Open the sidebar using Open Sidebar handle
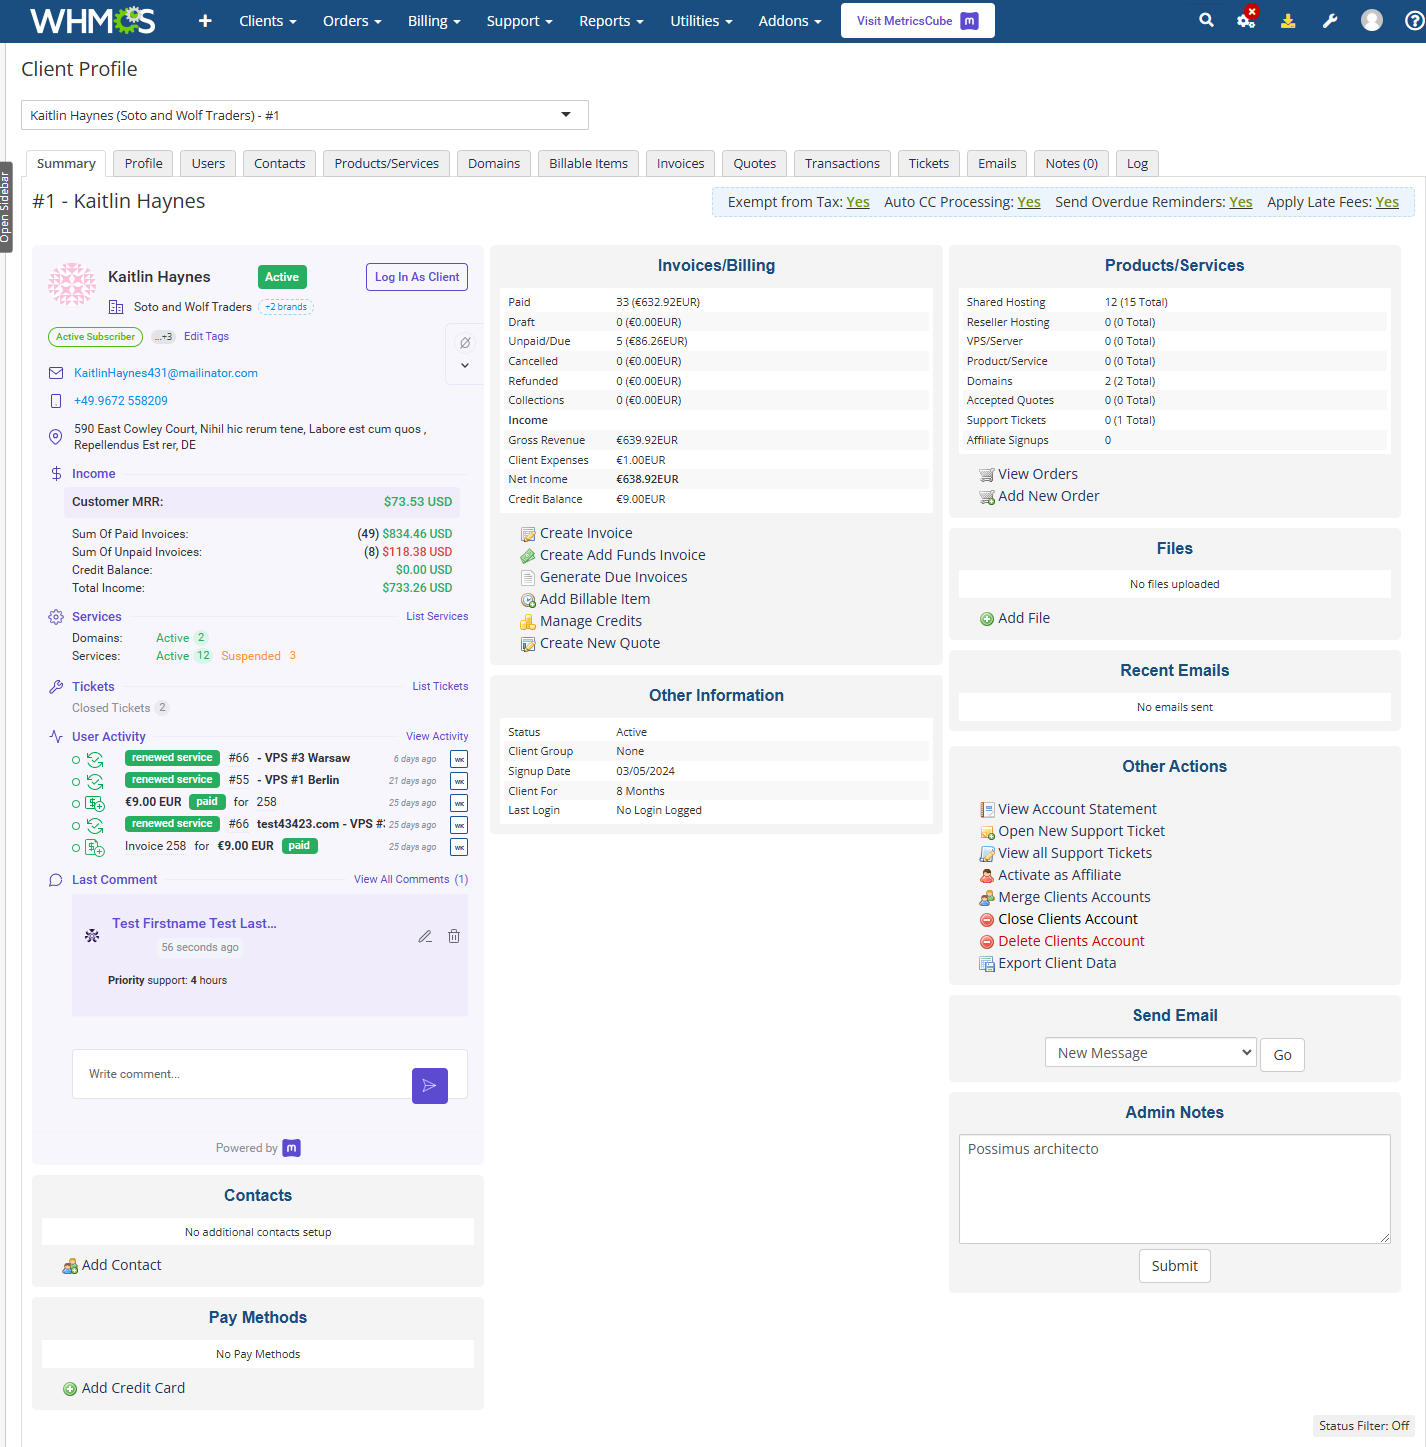Screen dimensions: 1426x1447 (x=6, y=207)
